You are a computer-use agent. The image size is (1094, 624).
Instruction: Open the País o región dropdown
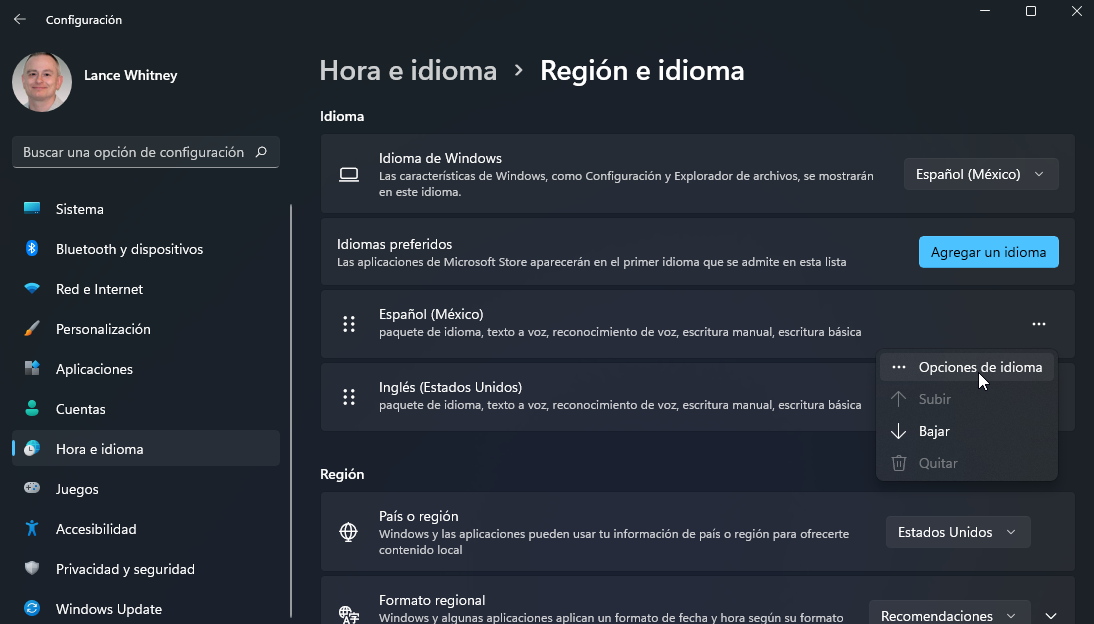point(957,531)
